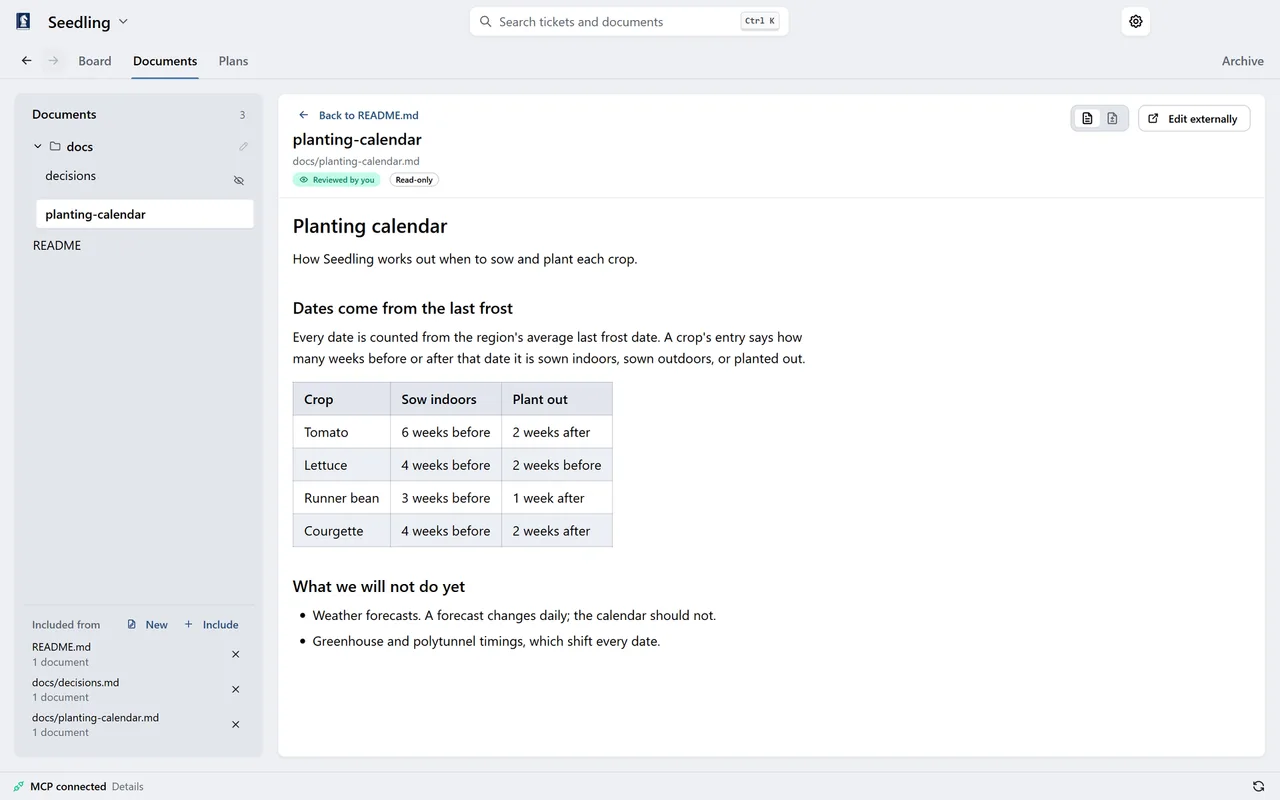The image size is (1280, 800).
Task: Click the Reviewed by you badge
Action: (336, 180)
